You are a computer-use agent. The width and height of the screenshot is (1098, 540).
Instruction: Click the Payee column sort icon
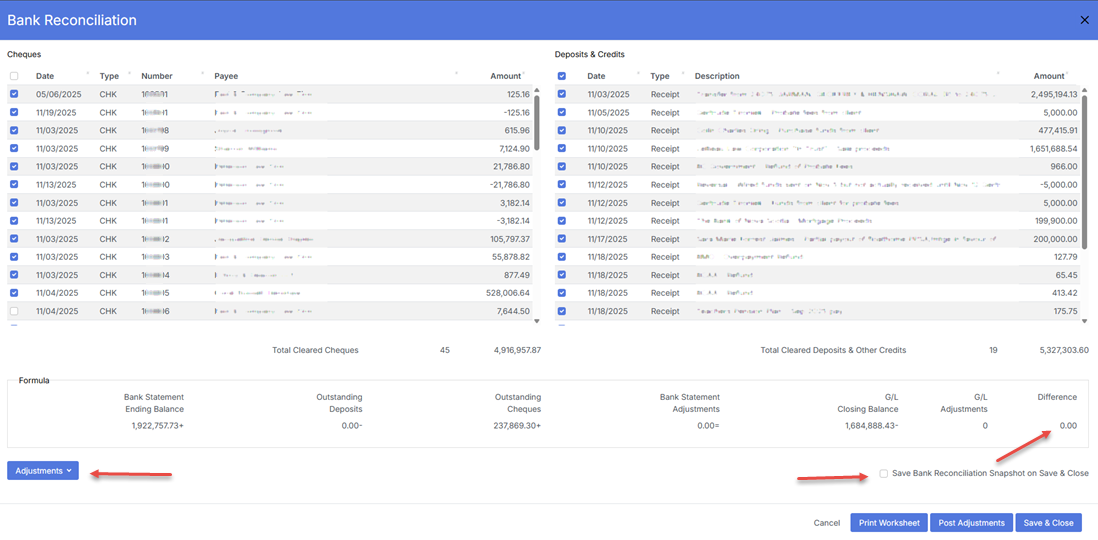(x=456, y=73)
